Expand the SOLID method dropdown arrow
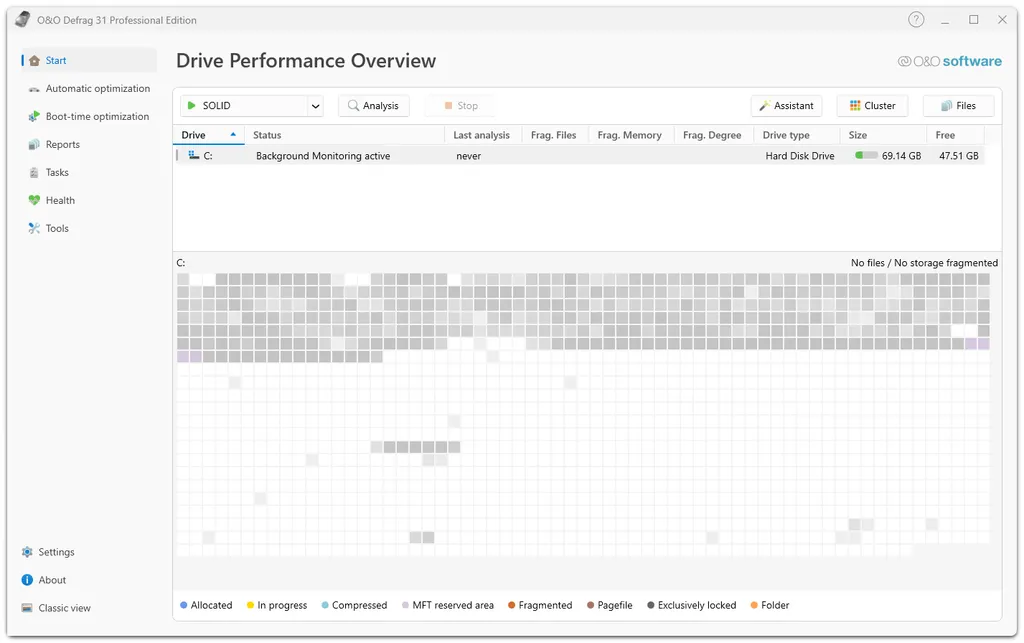1024x643 pixels. point(315,106)
